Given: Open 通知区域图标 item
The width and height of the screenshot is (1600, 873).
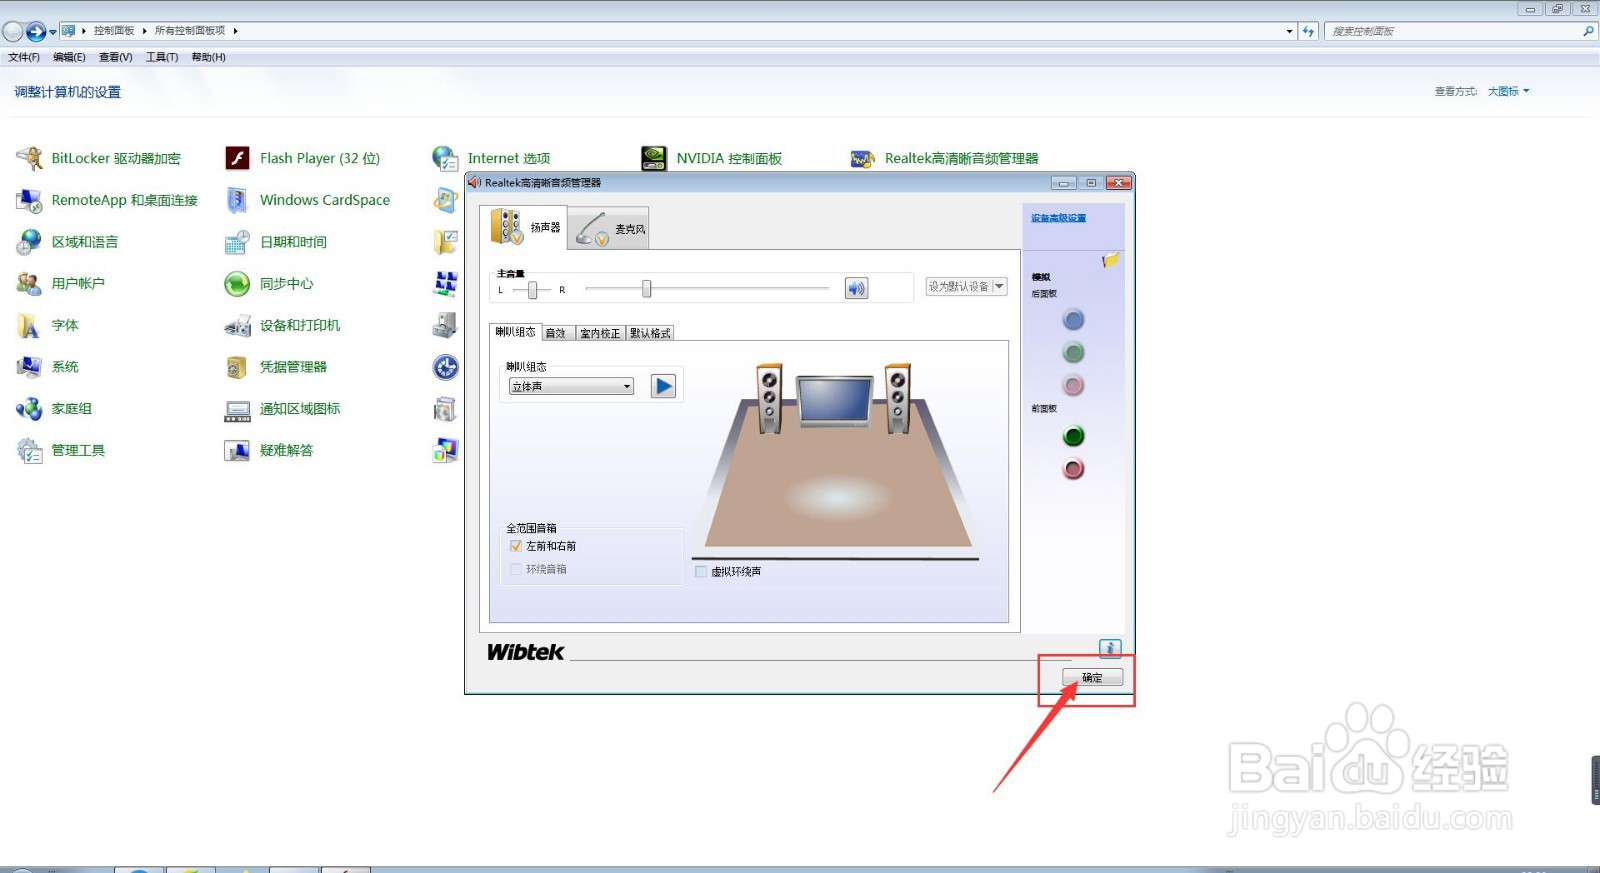Looking at the screenshot, I should click(282, 409).
